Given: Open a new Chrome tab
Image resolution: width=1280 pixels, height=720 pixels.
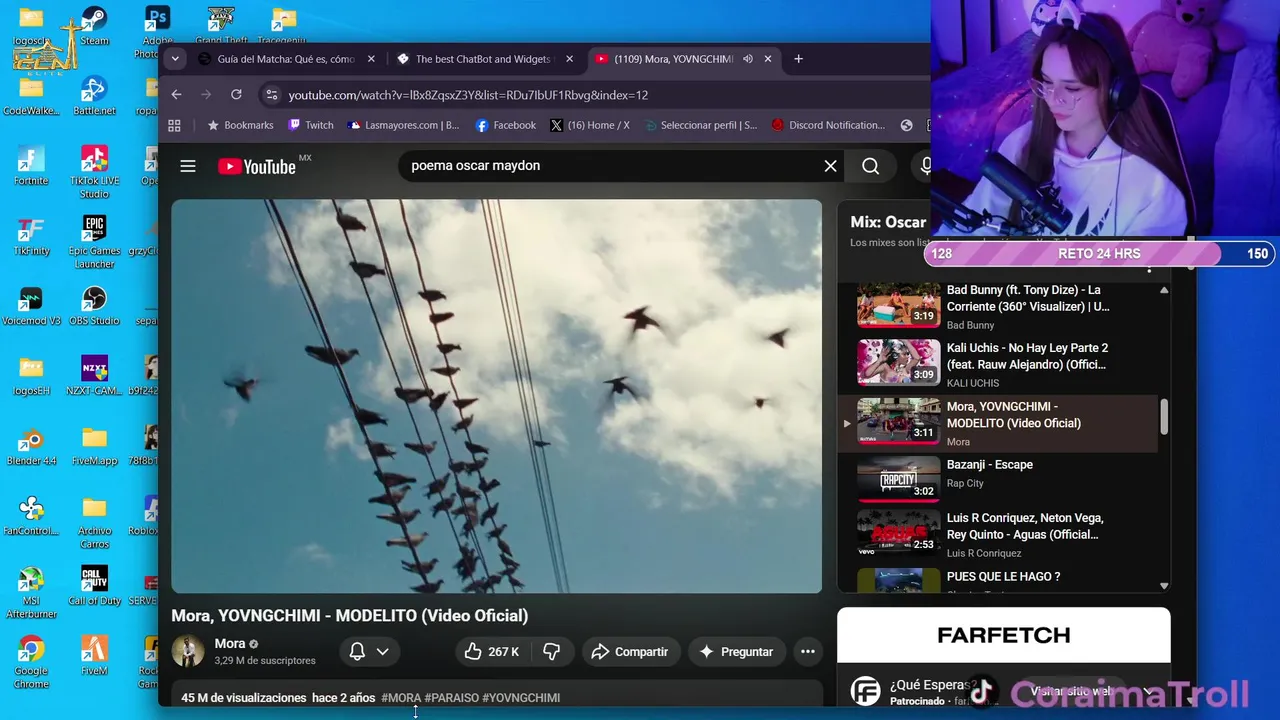Looking at the screenshot, I should pos(798,59).
